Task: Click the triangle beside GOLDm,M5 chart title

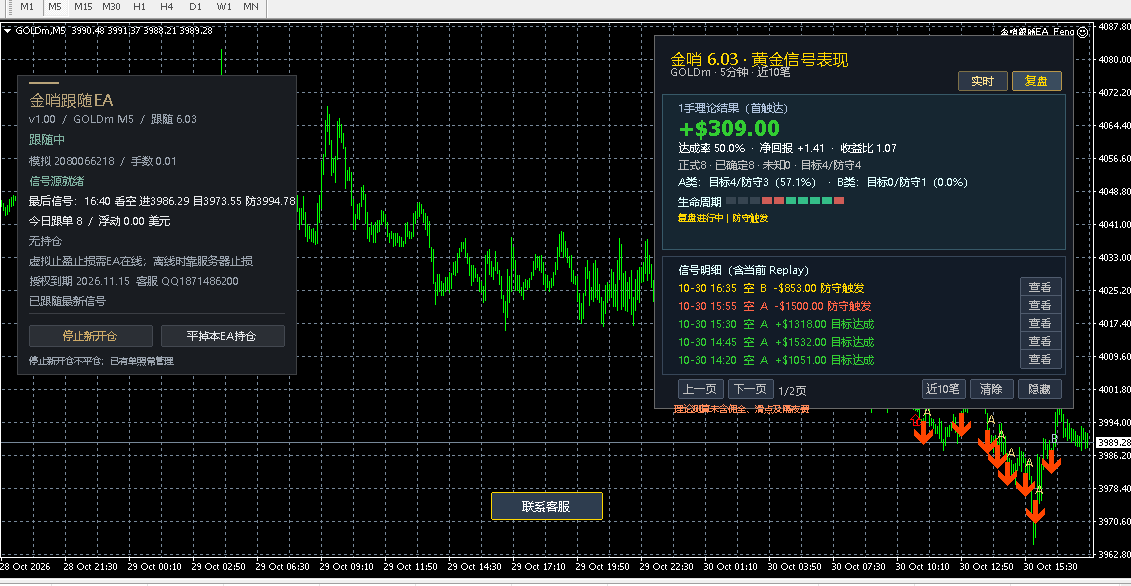Action: (x=7, y=31)
